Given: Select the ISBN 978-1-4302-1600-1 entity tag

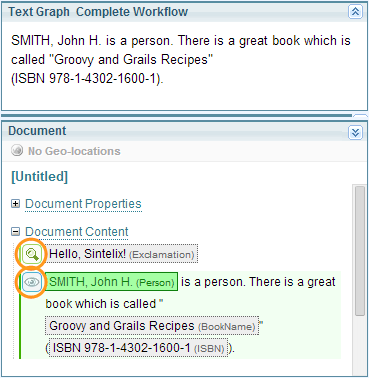Looking at the screenshot, I should coord(138,348).
